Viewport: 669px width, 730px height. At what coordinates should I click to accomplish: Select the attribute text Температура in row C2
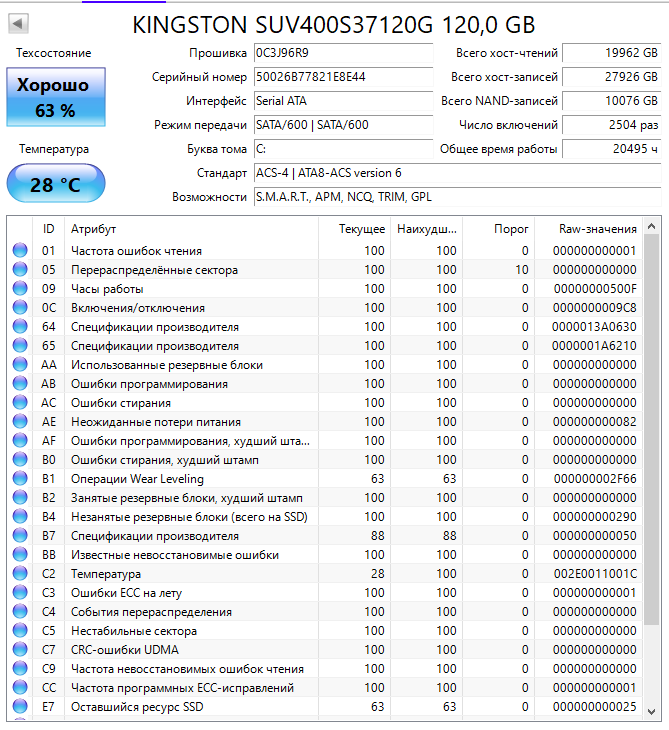tap(106, 575)
